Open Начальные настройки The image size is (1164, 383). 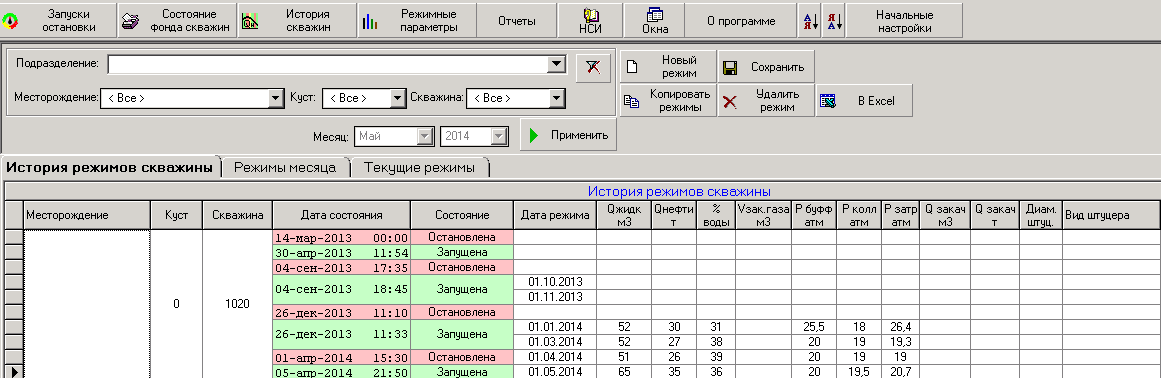click(904, 21)
